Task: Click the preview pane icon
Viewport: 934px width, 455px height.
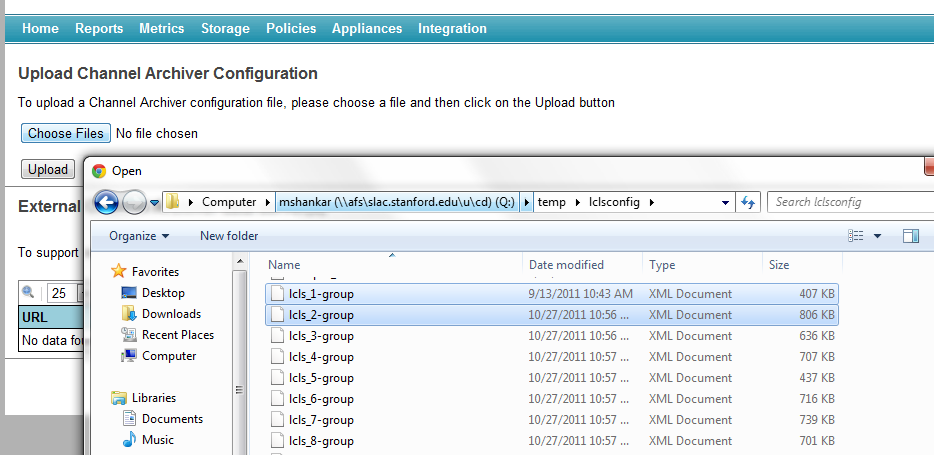Action: tap(910, 236)
